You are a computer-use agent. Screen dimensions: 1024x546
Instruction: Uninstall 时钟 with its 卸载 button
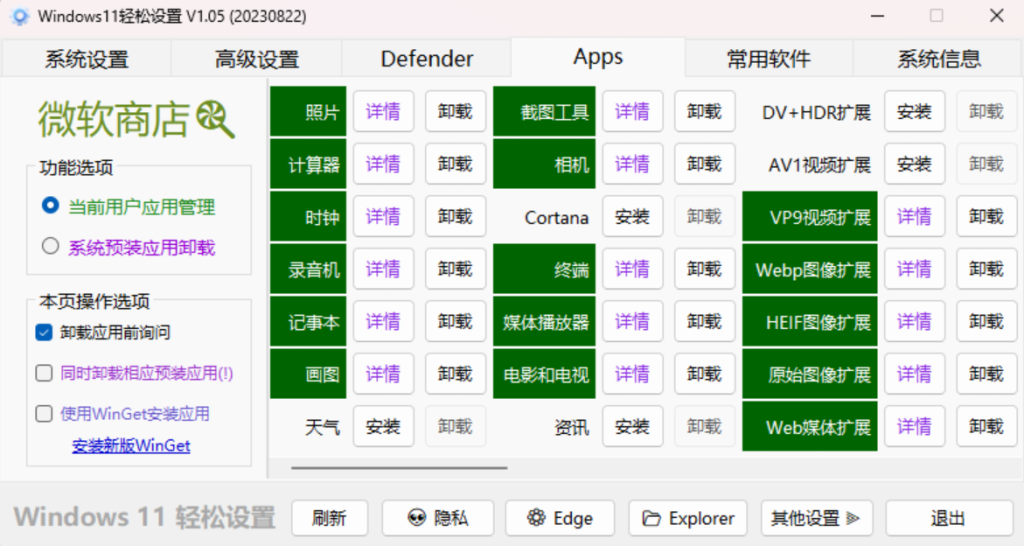(455, 216)
